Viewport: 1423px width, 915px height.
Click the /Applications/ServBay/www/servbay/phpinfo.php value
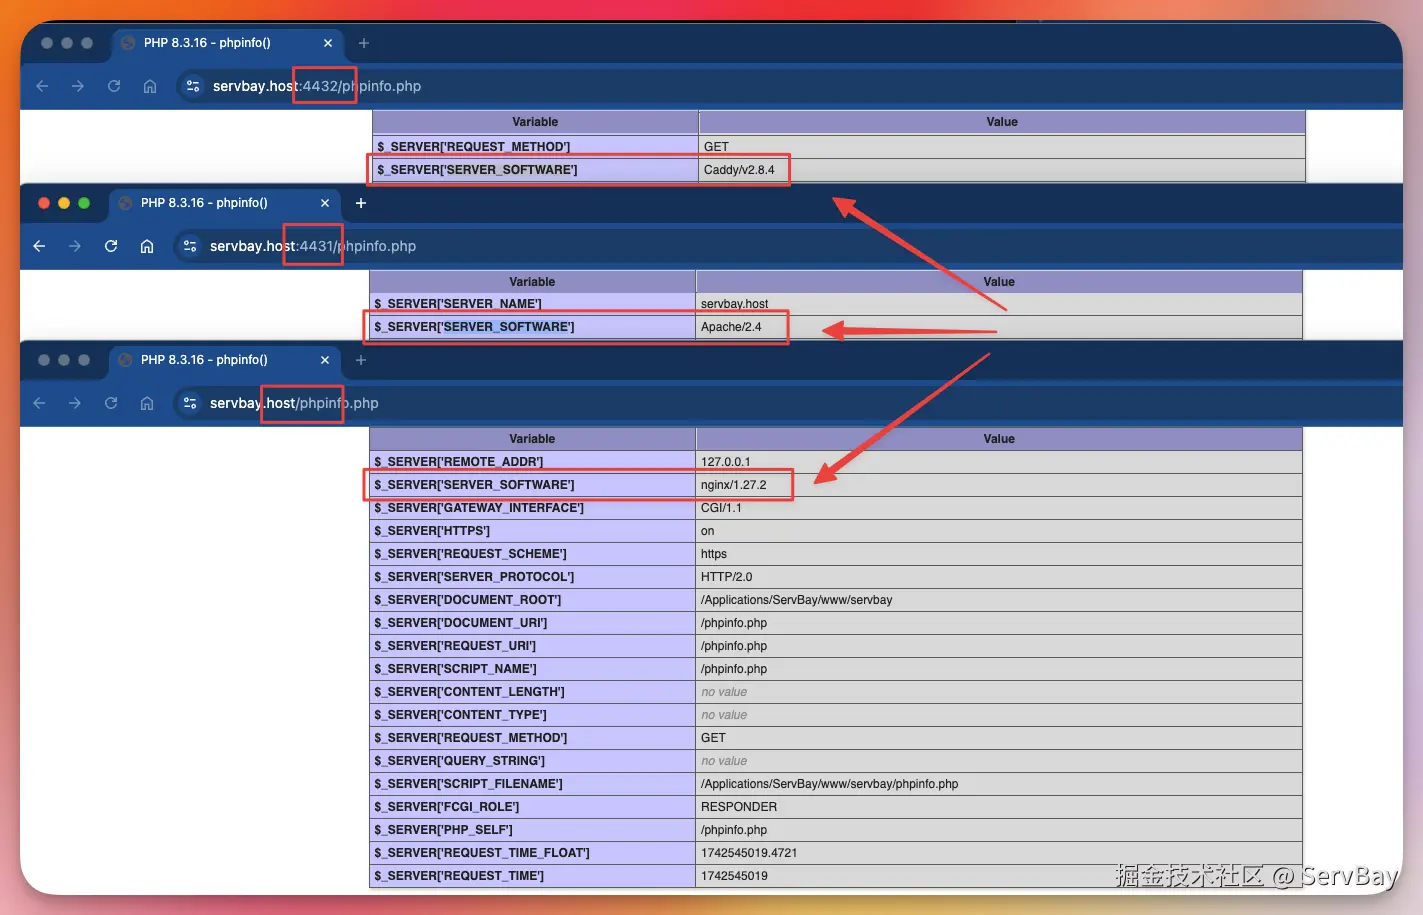click(x=999, y=784)
